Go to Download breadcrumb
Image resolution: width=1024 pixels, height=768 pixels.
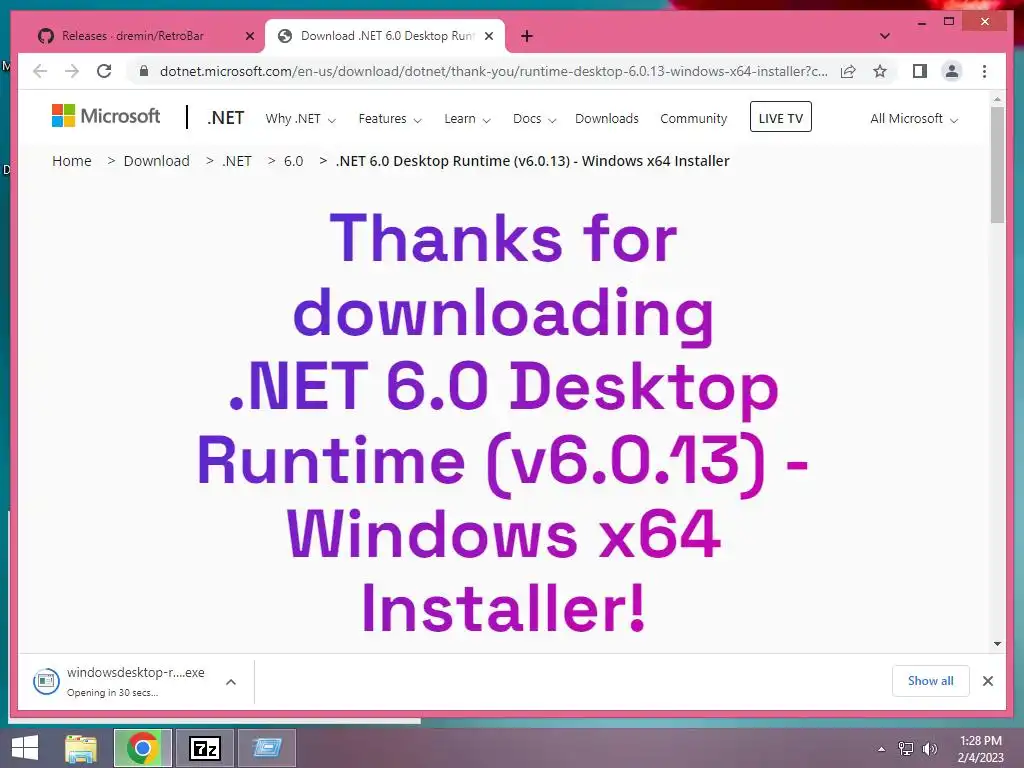click(157, 161)
